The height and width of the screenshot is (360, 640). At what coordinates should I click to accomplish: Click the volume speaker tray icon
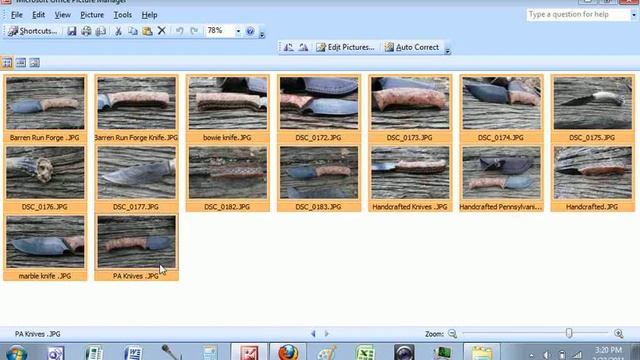(x=547, y=355)
